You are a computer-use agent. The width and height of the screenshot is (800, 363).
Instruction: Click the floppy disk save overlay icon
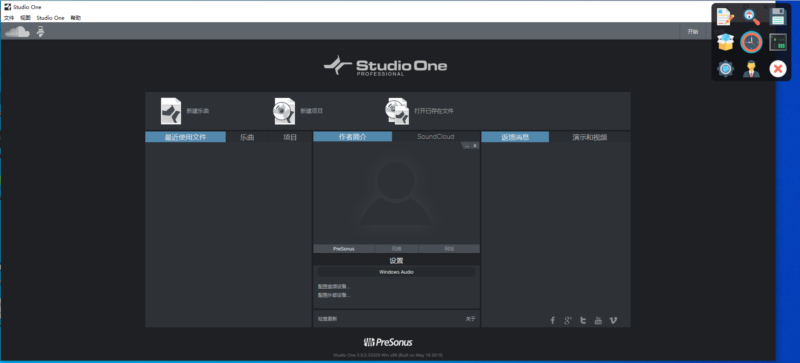click(x=778, y=16)
